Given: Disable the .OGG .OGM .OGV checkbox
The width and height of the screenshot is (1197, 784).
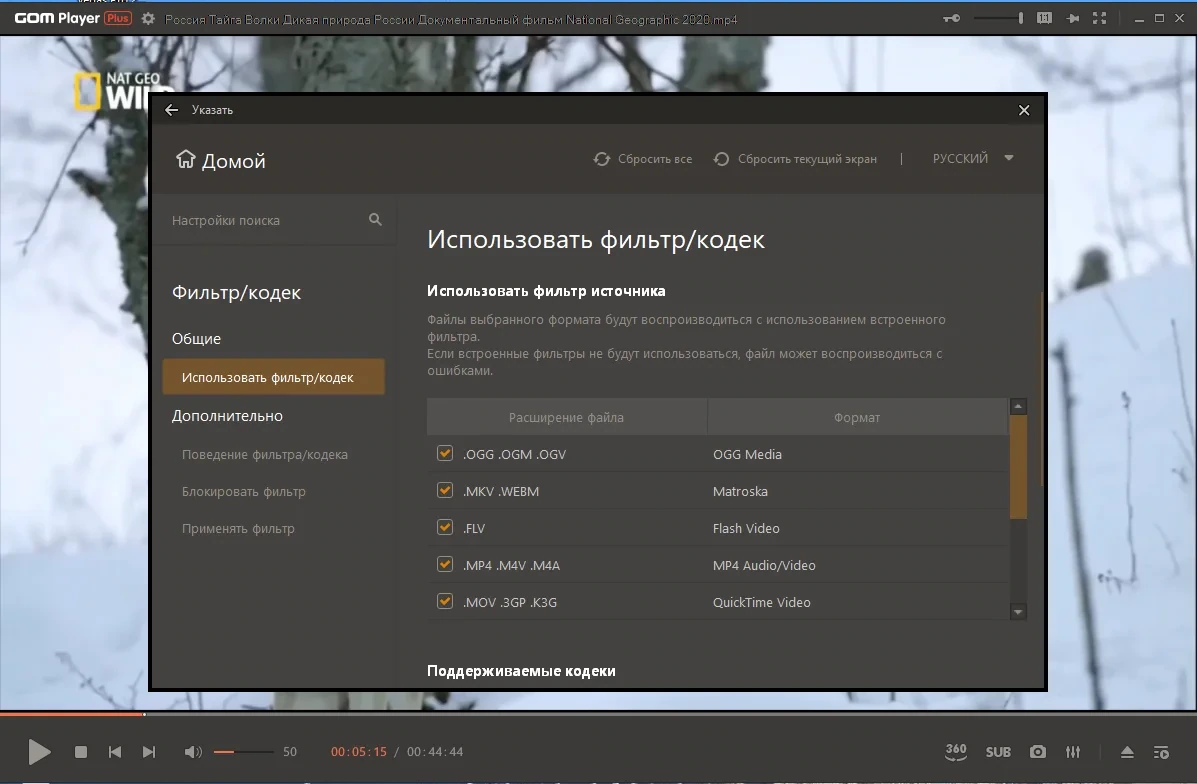Looking at the screenshot, I should [x=444, y=453].
